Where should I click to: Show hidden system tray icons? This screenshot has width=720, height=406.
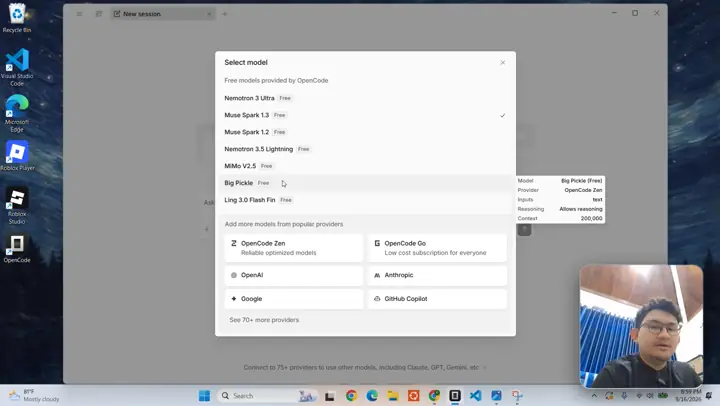(x=594, y=396)
